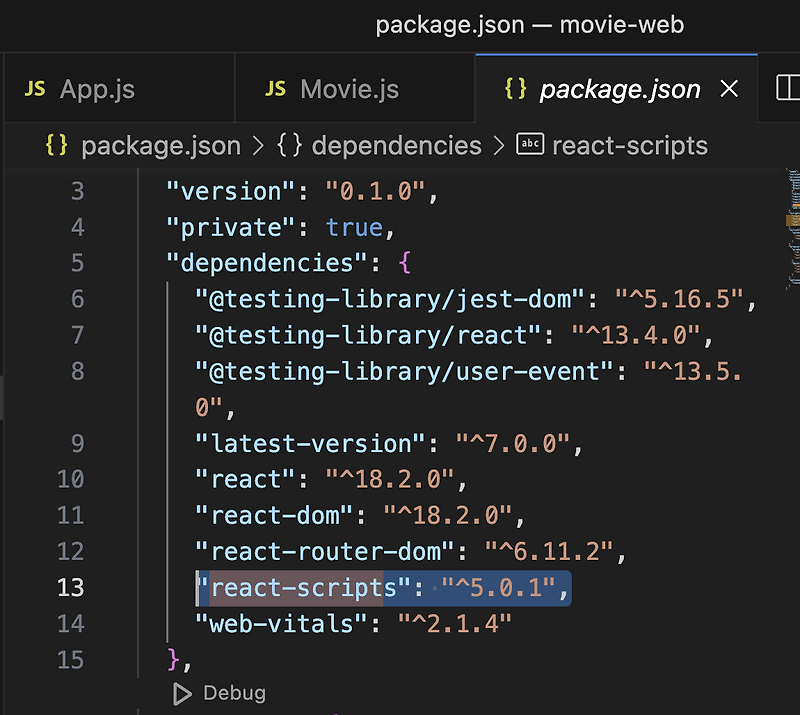Click the "^7.0.0" version value
800x715 pixels.
[513, 444]
